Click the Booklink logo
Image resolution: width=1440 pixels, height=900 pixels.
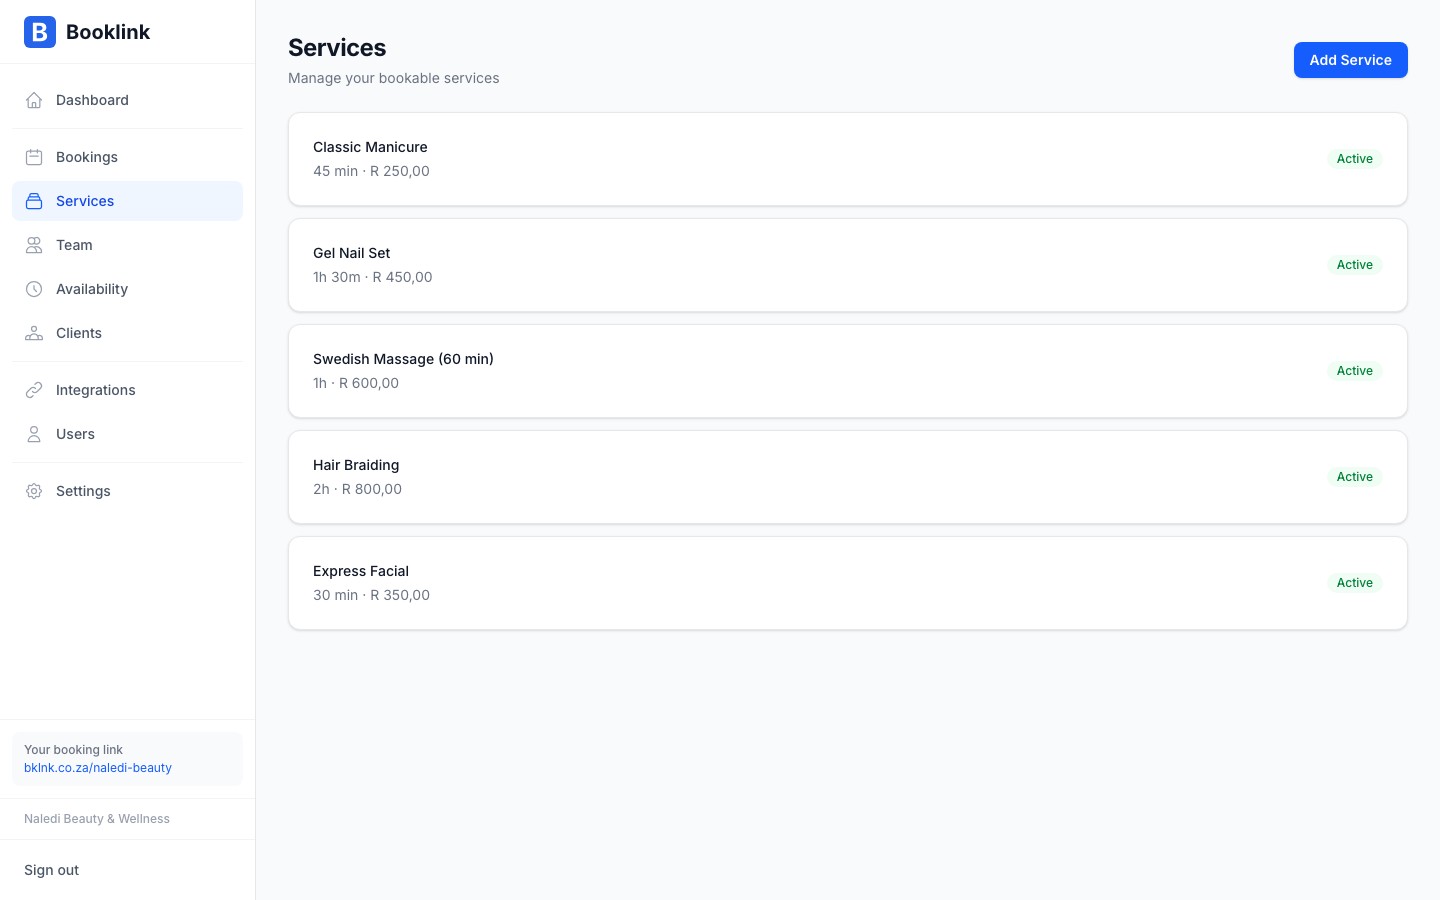87,32
